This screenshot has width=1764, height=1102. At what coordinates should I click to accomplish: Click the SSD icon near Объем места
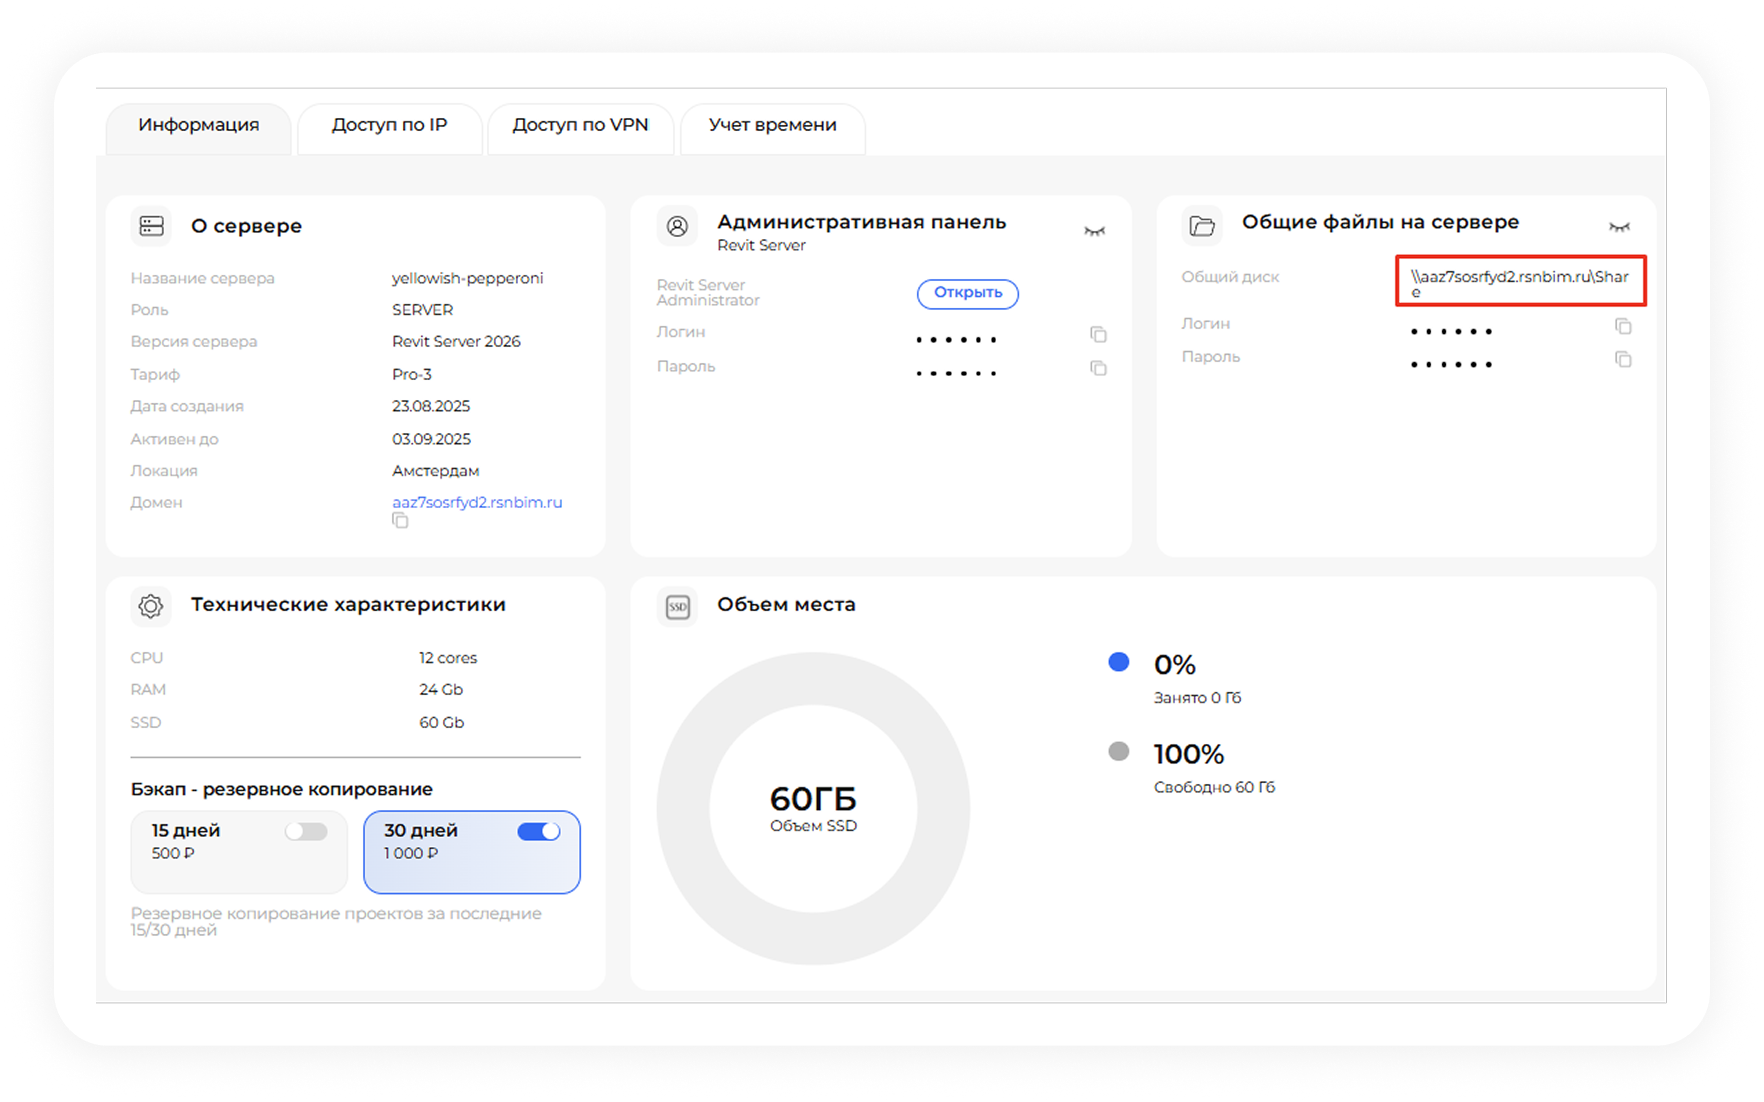678,606
